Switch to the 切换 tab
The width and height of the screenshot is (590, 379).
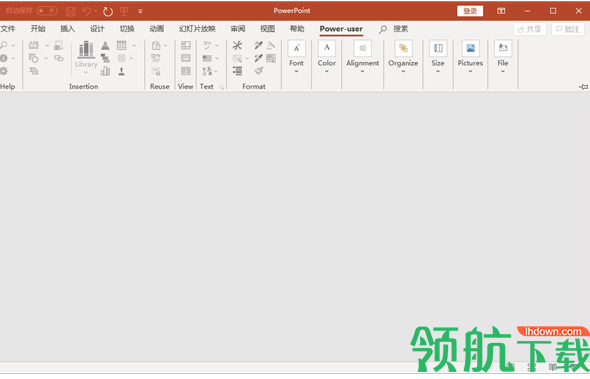[x=127, y=29]
